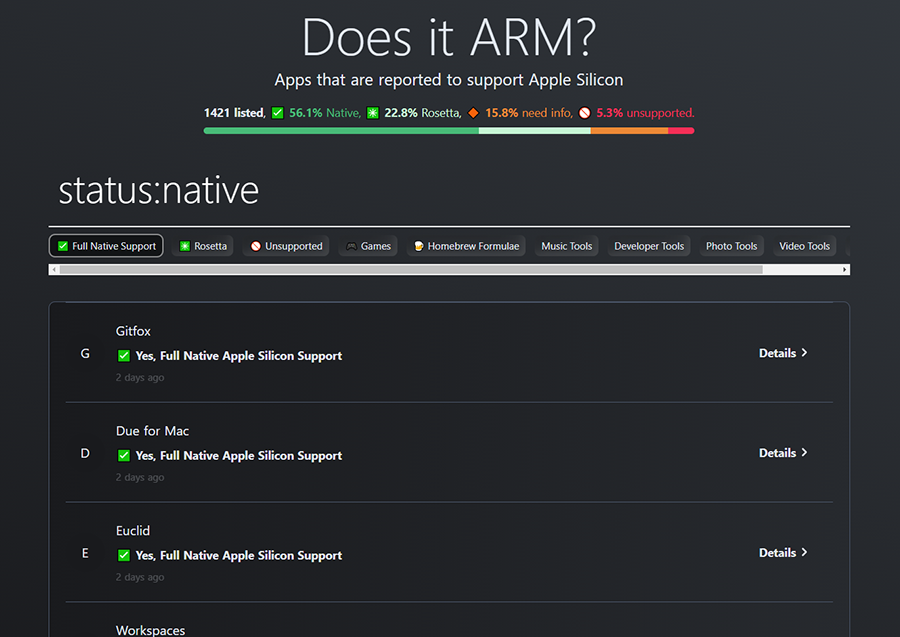Click the status:native search field
Viewport: 900px width, 637px height.
click(x=449, y=191)
